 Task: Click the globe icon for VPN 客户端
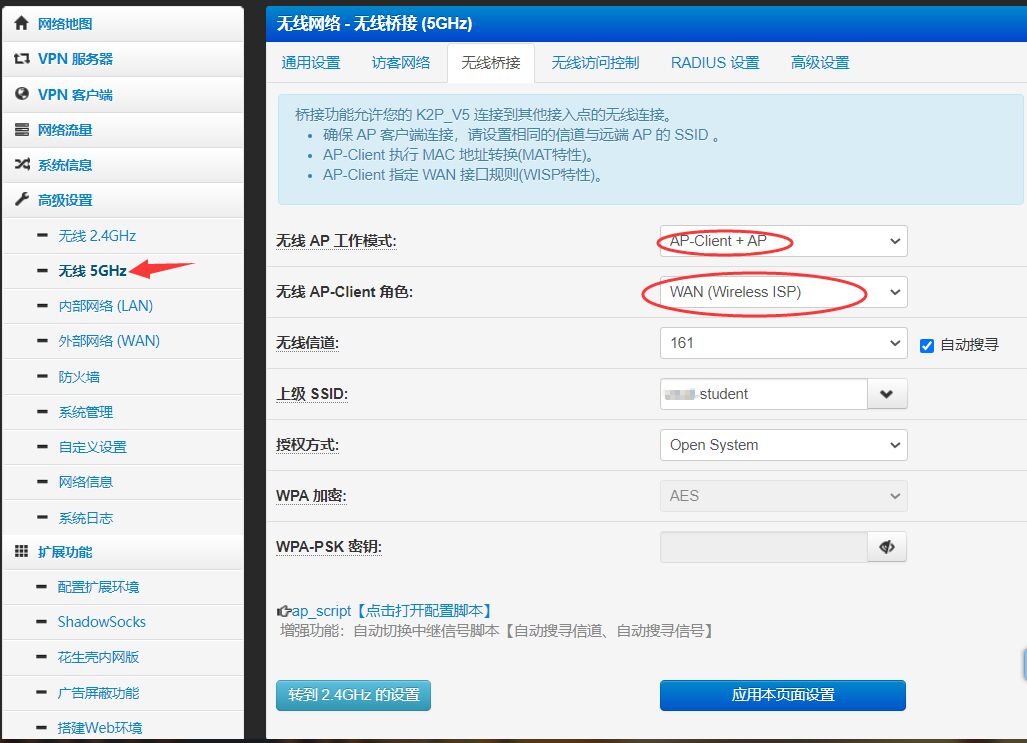click(x=21, y=94)
